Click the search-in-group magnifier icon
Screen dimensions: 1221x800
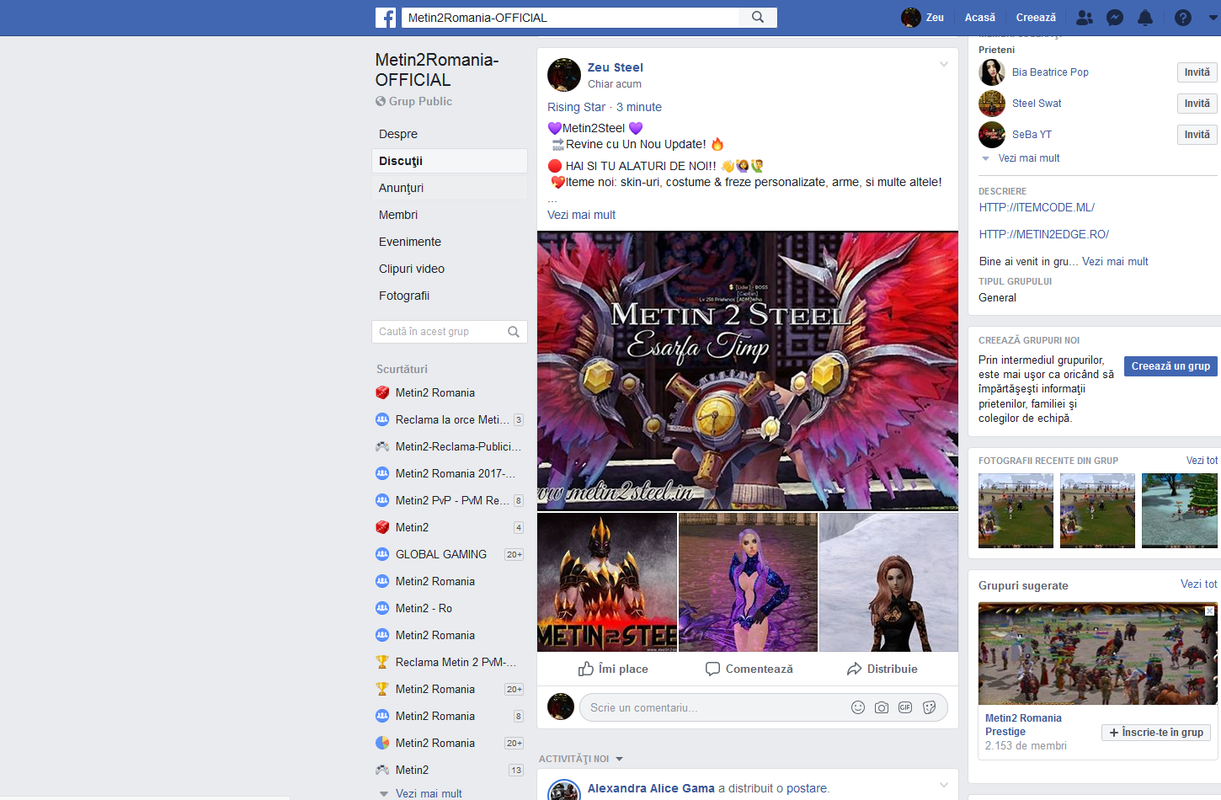point(514,332)
